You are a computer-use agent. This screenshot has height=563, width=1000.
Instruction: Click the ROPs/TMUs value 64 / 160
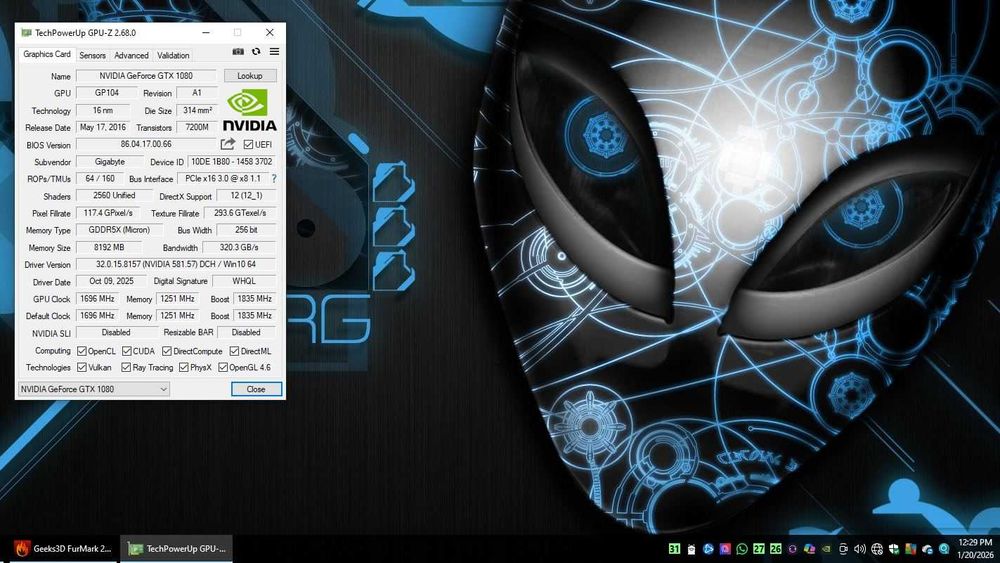100,179
